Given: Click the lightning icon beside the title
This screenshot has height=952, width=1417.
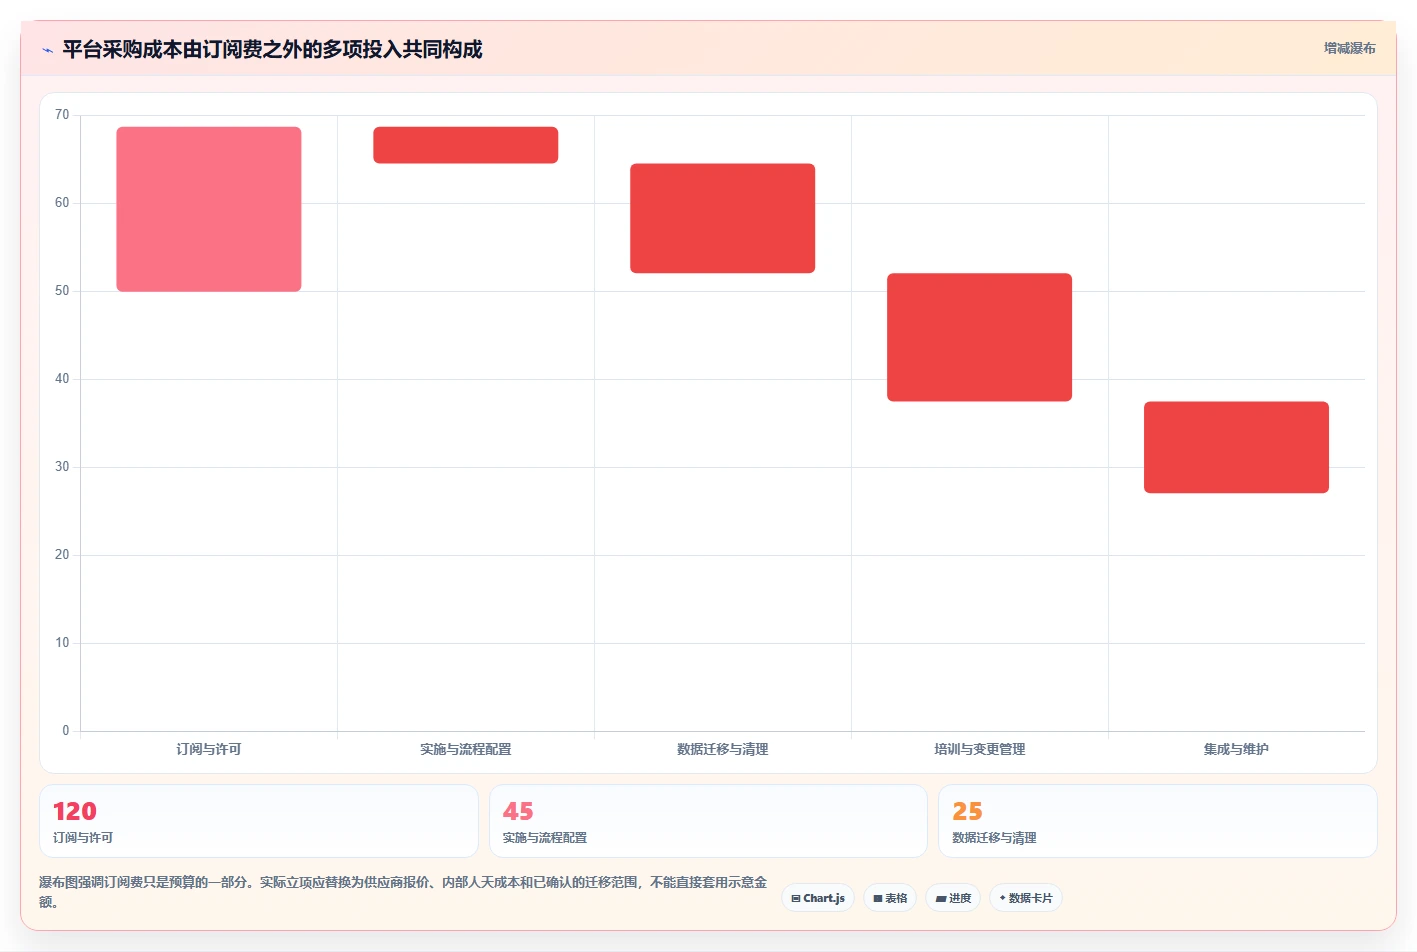Looking at the screenshot, I should (47, 50).
